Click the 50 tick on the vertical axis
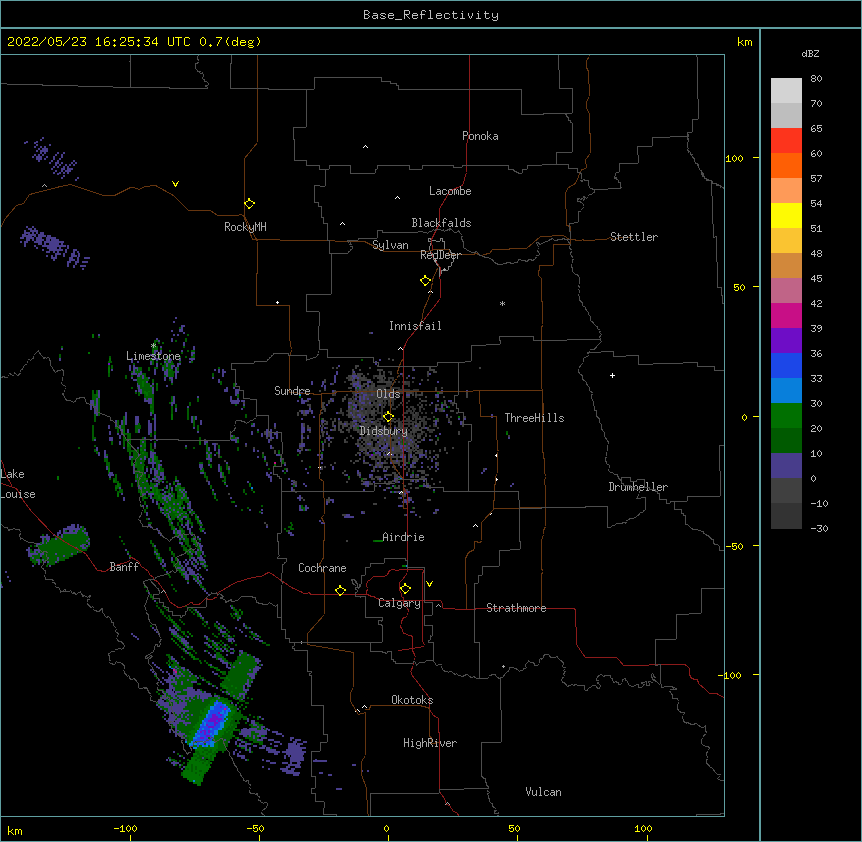Viewport: 862px width, 842px height. (x=739, y=287)
